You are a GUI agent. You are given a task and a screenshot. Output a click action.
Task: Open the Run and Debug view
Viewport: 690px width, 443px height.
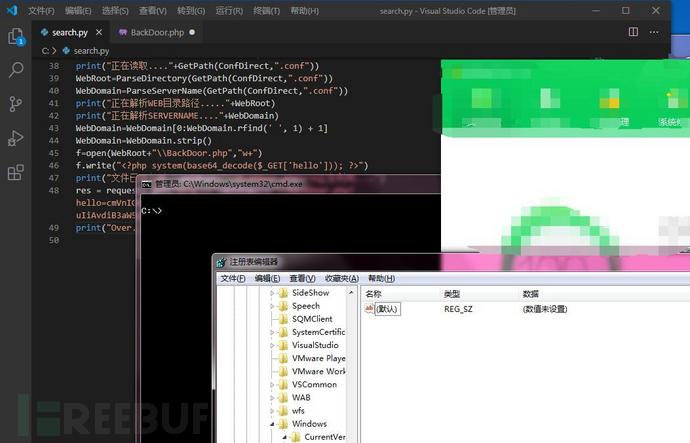tap(16, 138)
